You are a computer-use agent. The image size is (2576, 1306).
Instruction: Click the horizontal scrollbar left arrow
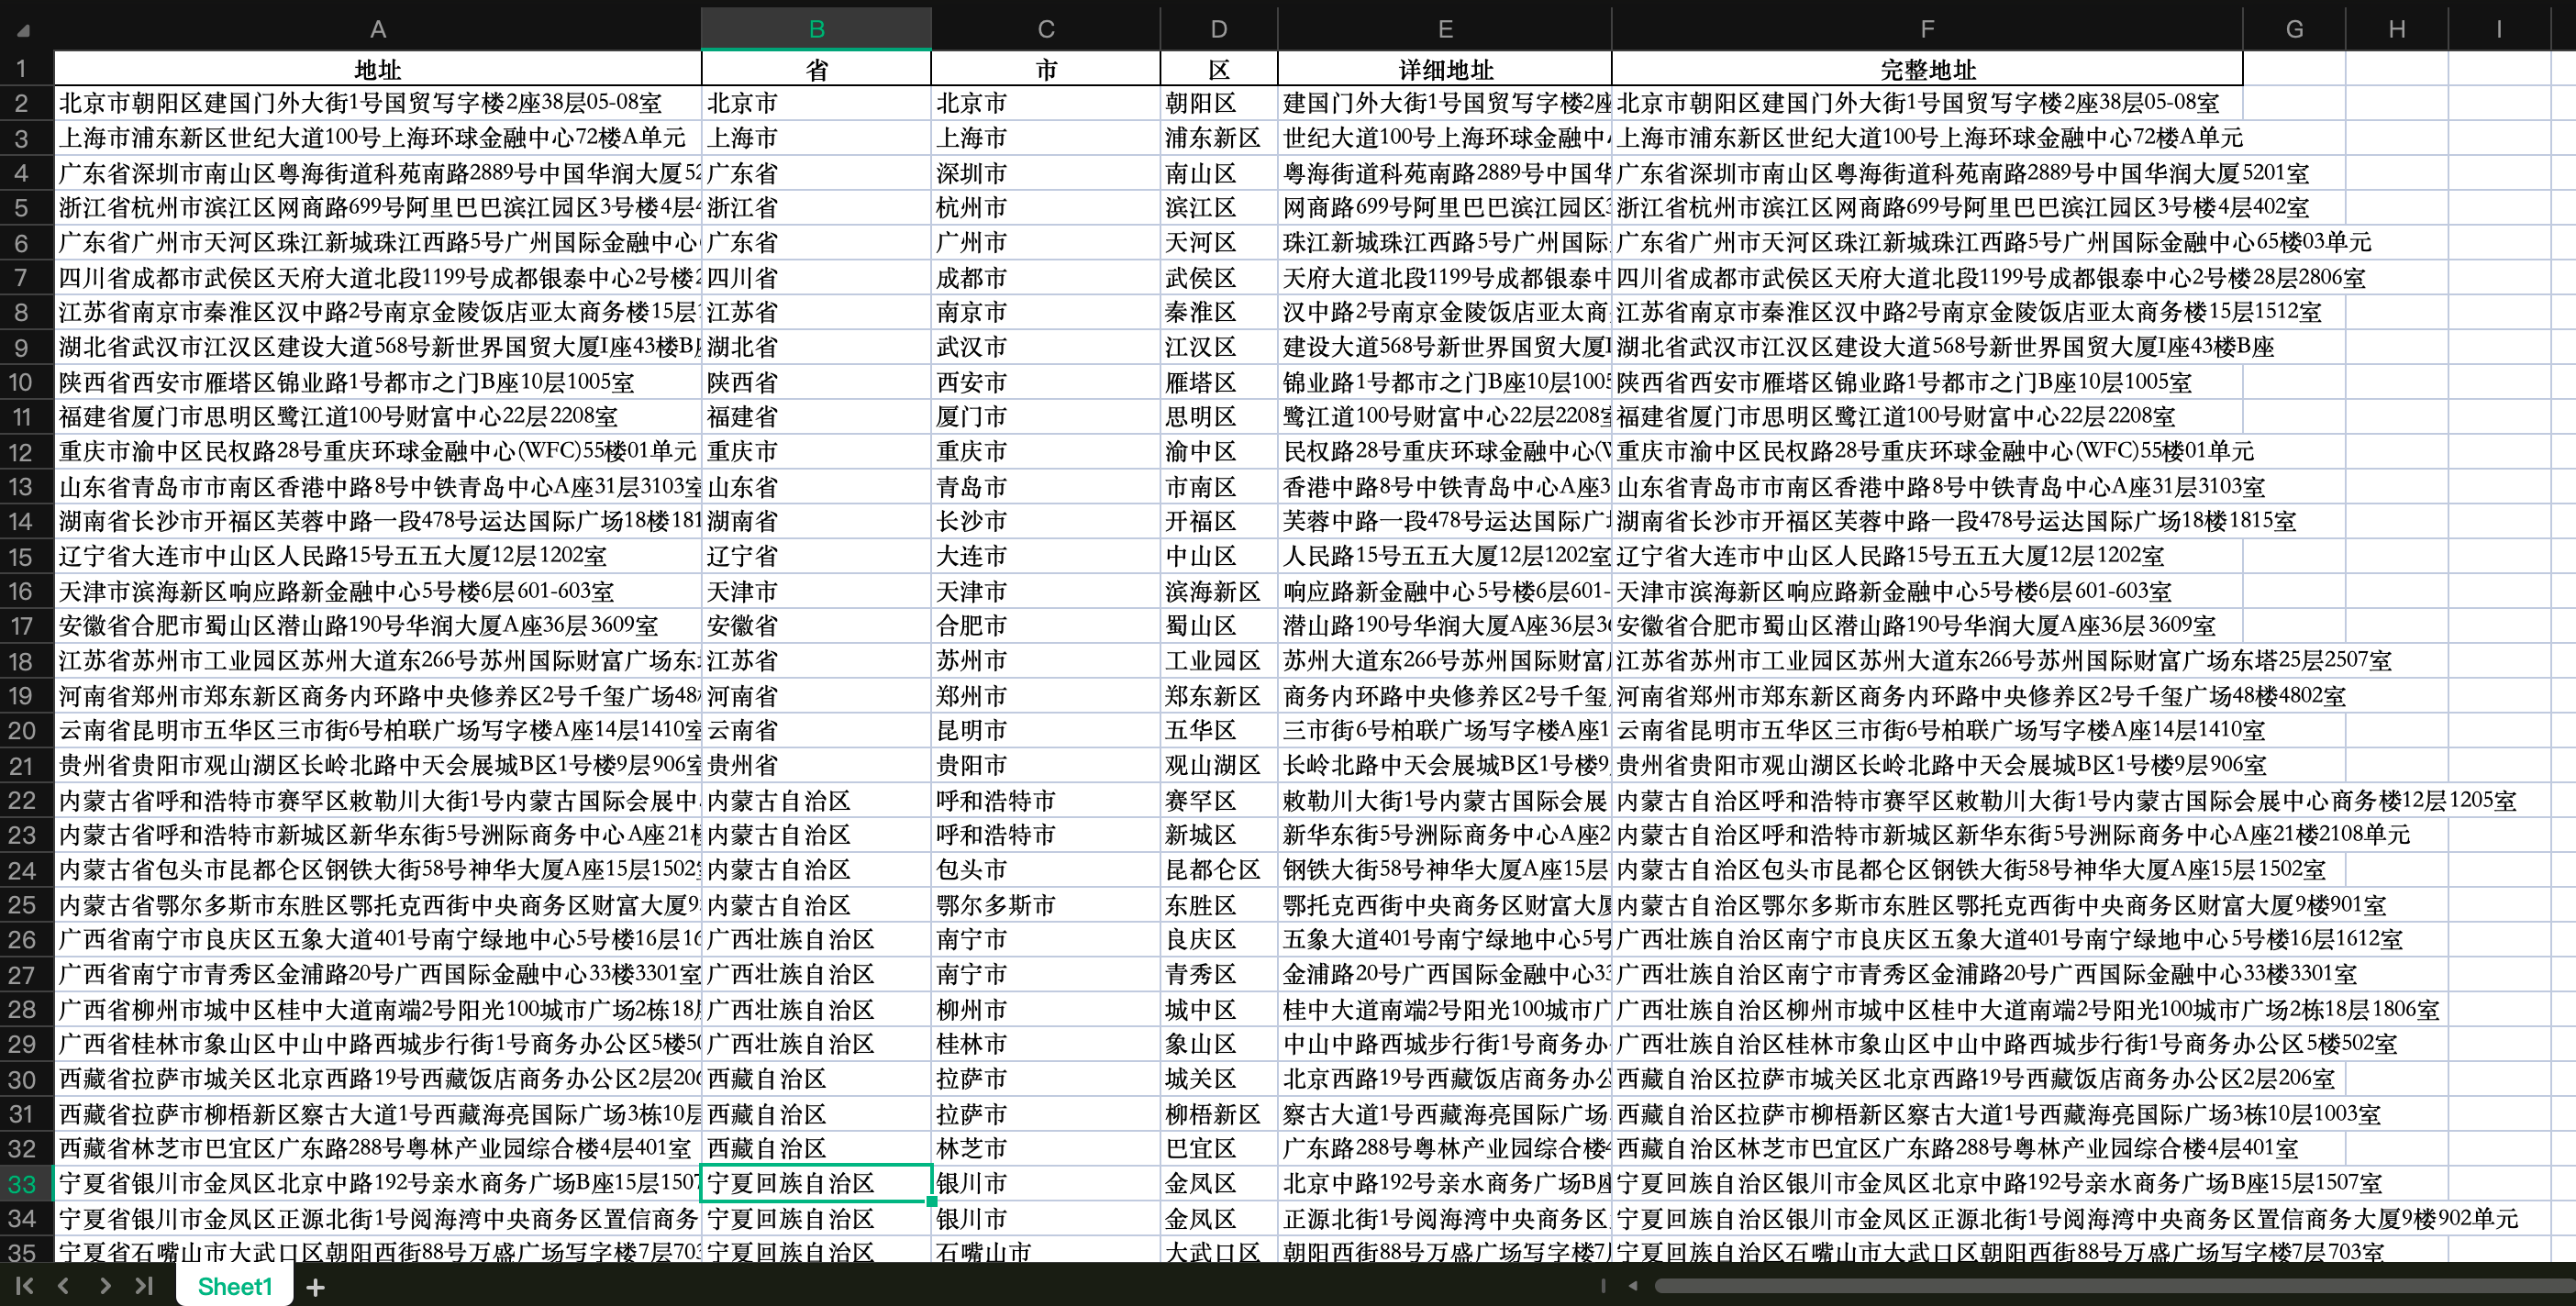1632,1286
